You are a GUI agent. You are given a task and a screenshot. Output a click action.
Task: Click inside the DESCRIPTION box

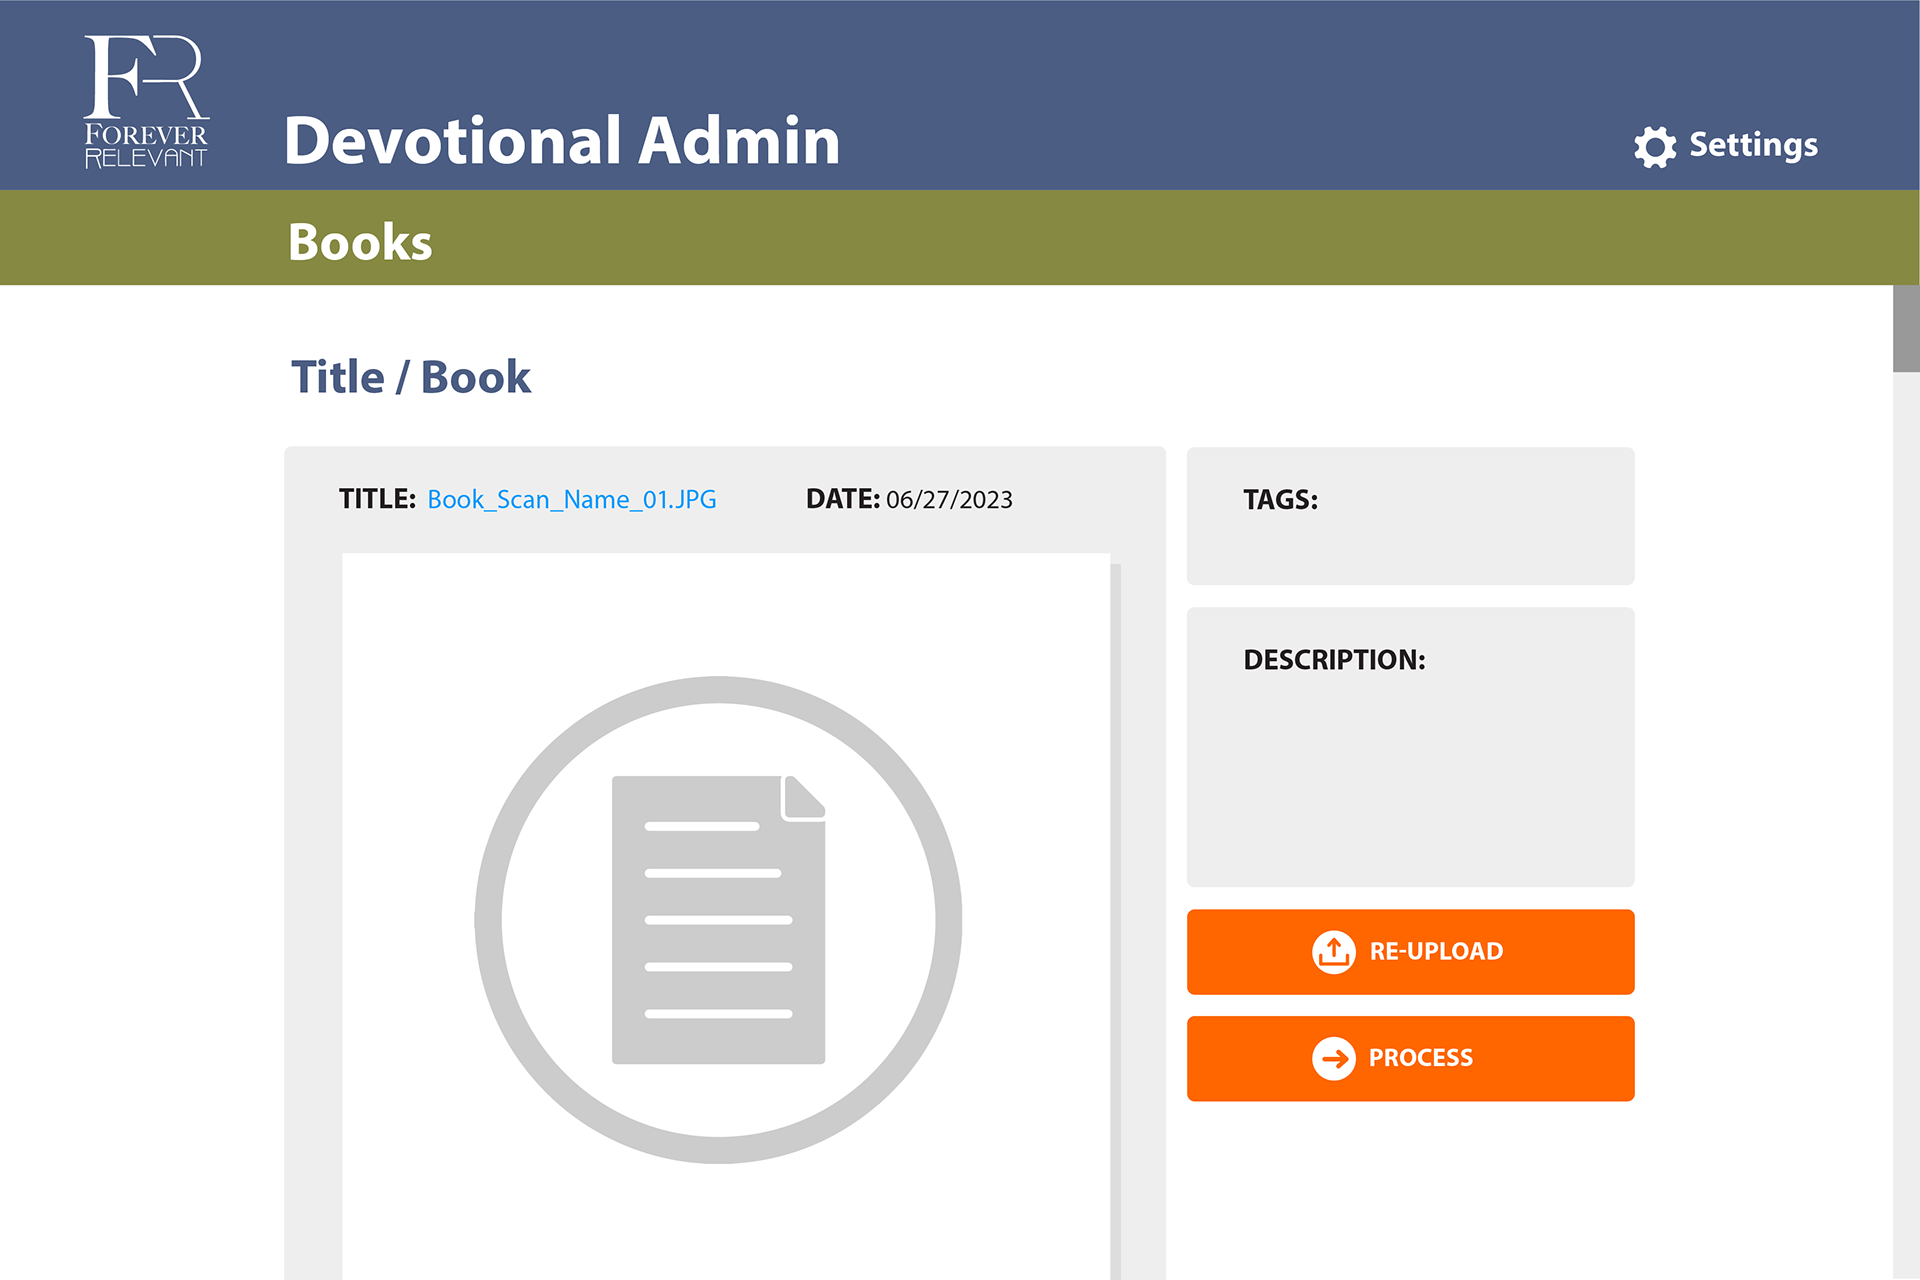click(1410, 770)
